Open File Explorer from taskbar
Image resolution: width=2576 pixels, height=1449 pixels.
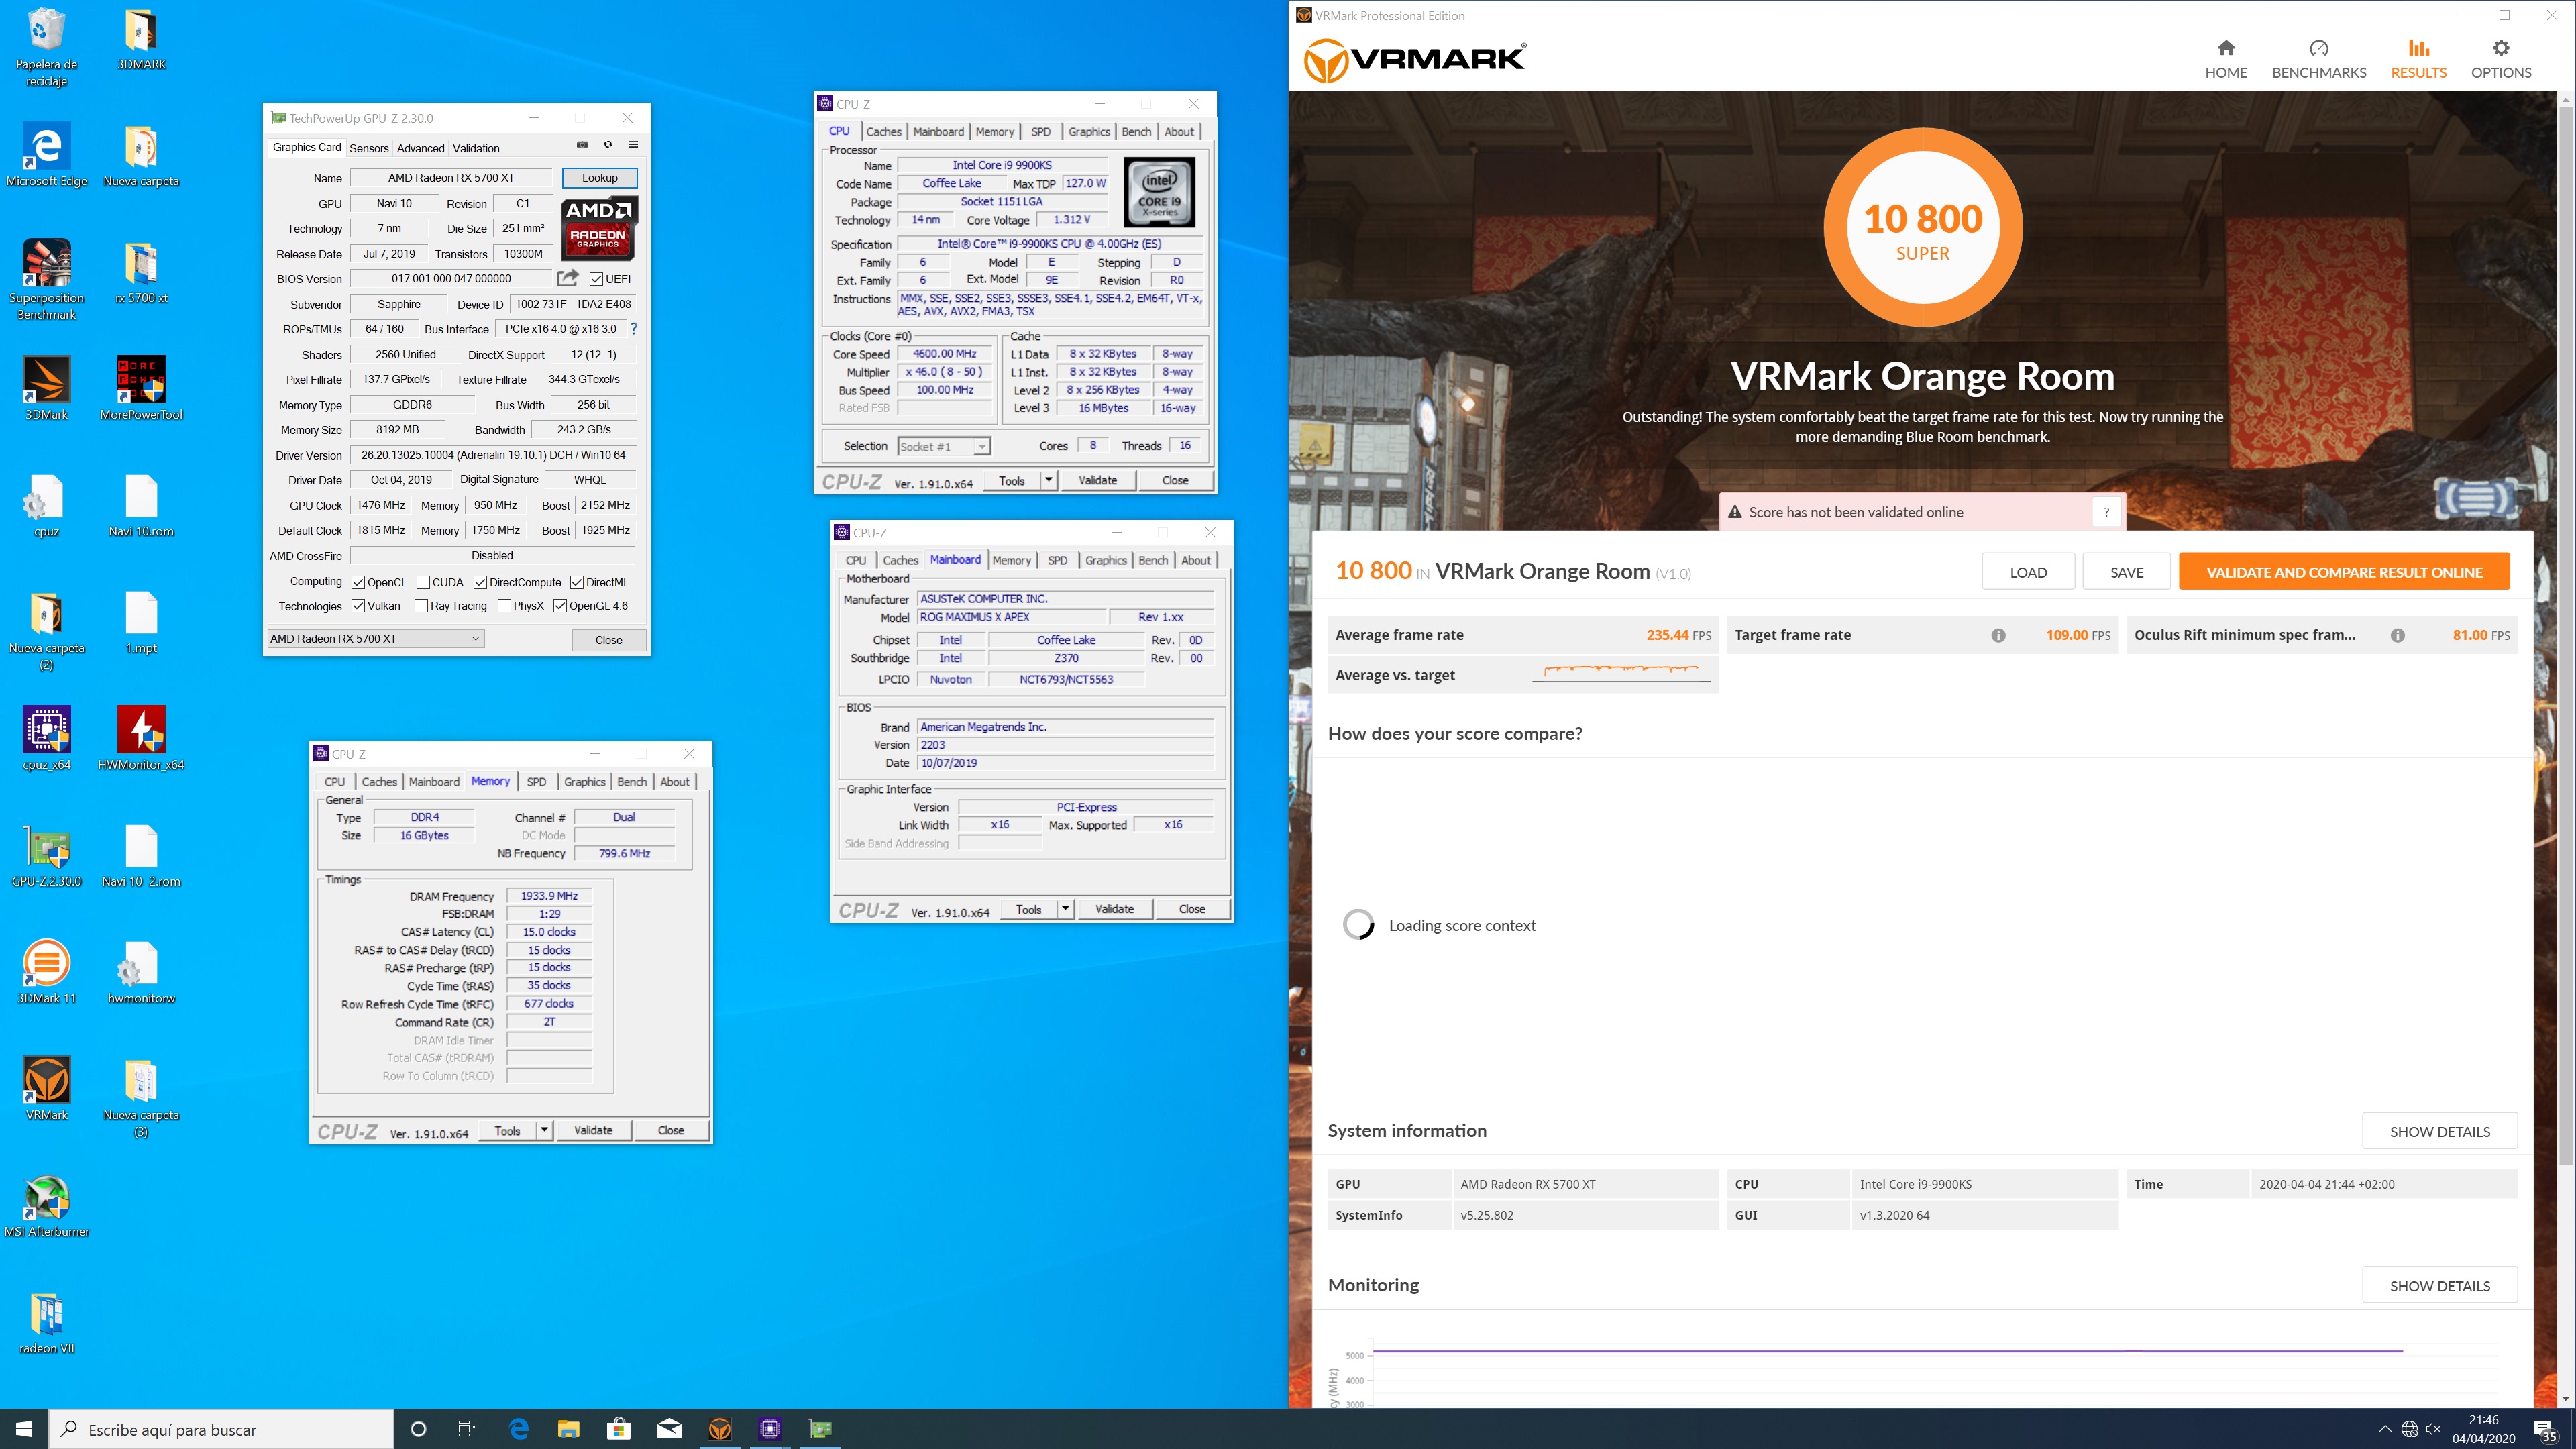click(x=568, y=1429)
